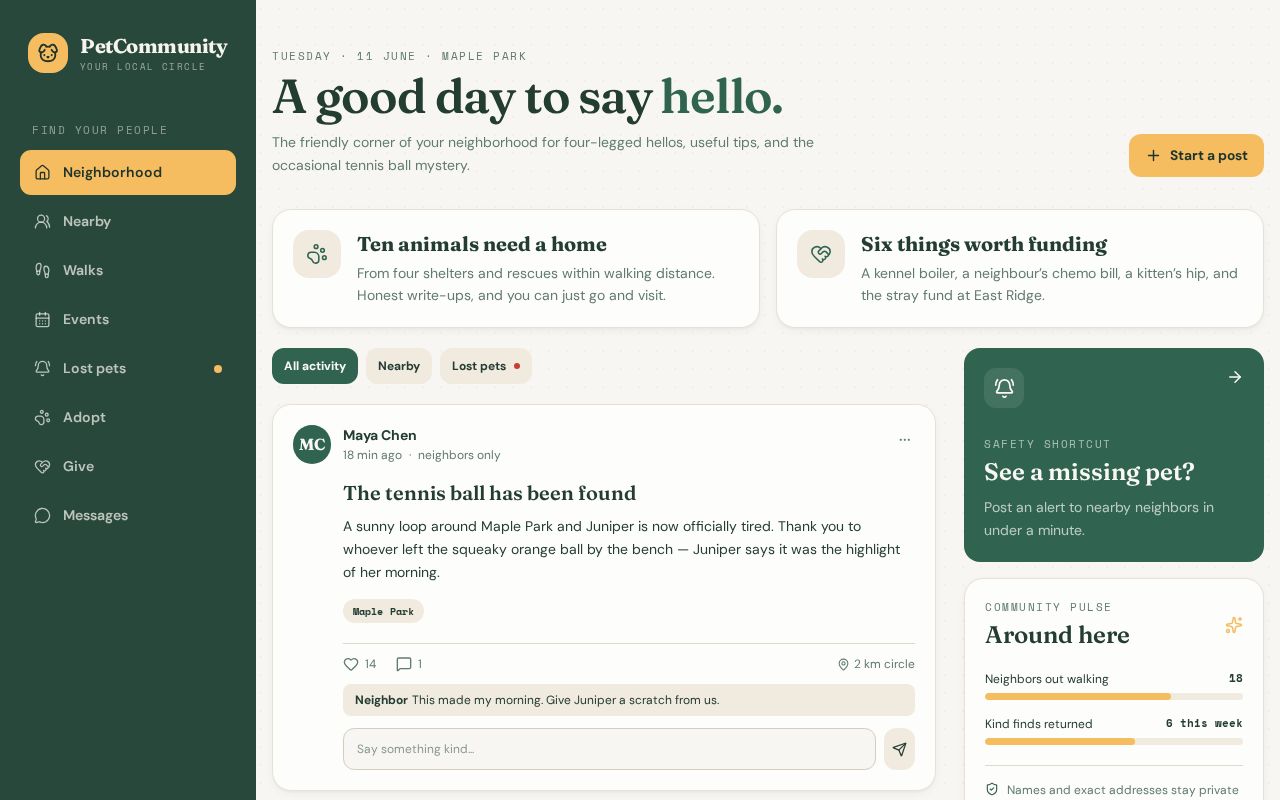Switch to the Lost pets feed filter tab
This screenshot has width=1280, height=800.
pos(486,366)
